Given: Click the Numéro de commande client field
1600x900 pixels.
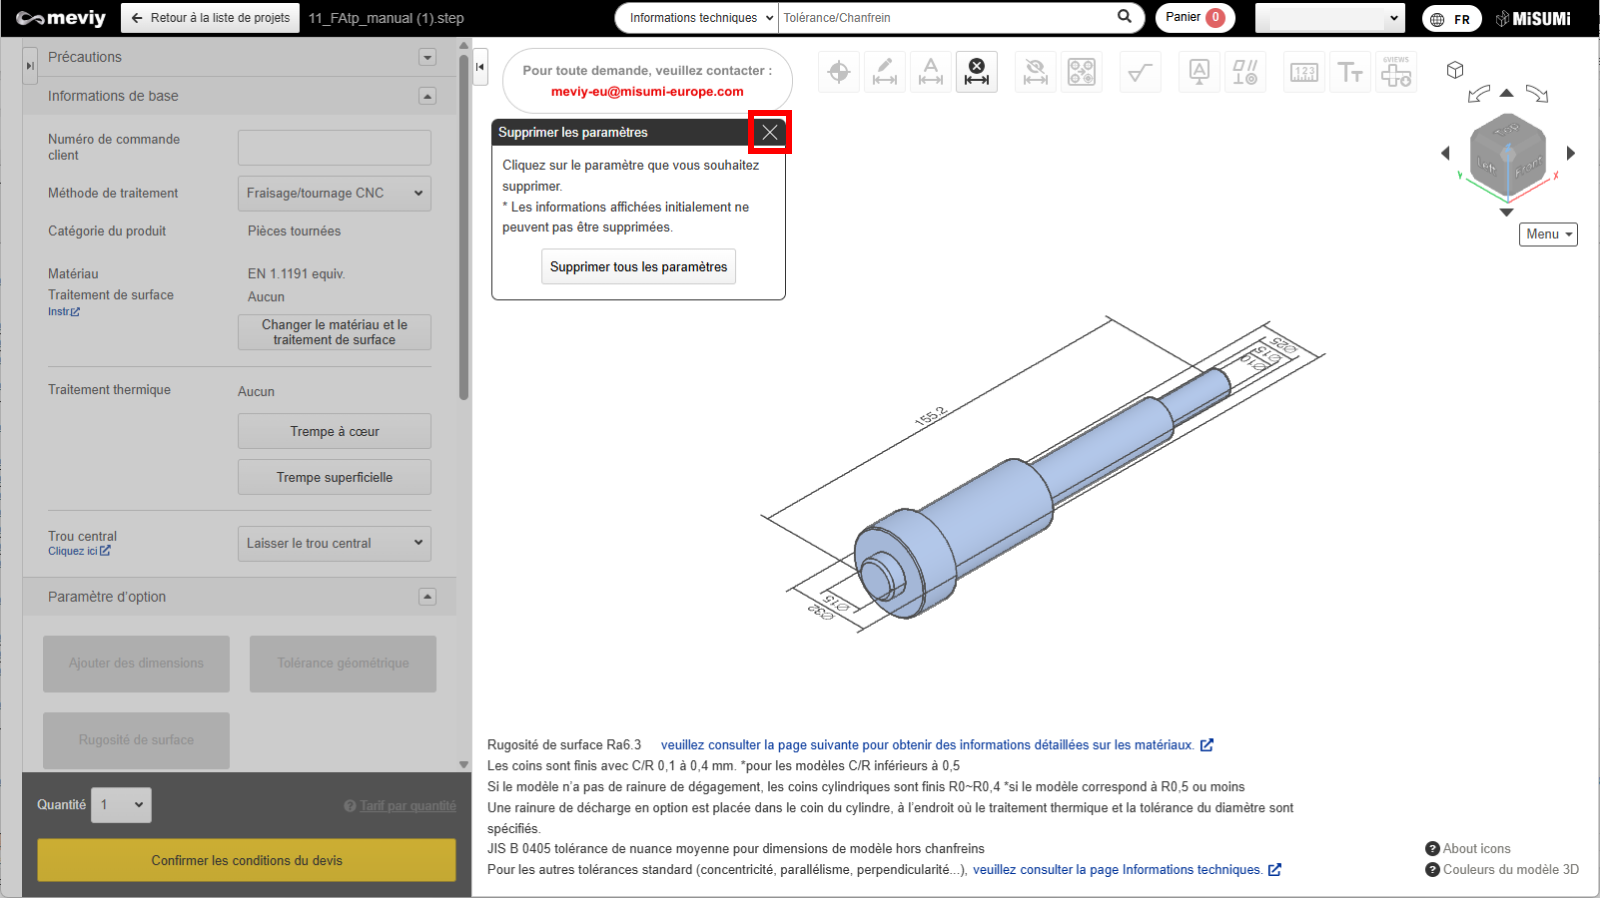Looking at the screenshot, I should tap(334, 148).
